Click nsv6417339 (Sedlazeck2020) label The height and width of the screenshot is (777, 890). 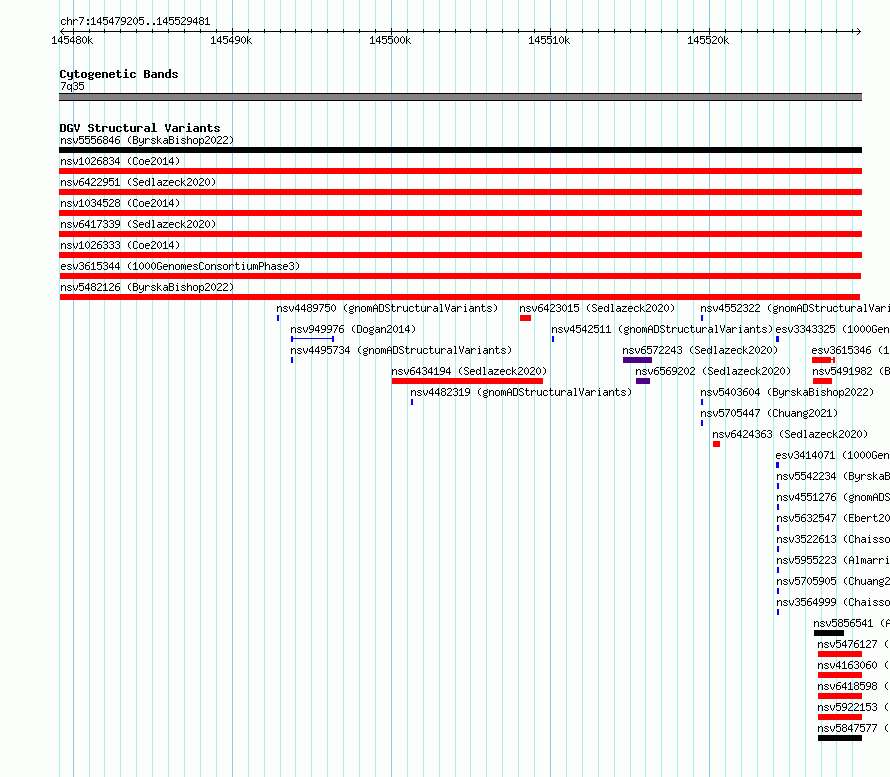click(x=138, y=224)
